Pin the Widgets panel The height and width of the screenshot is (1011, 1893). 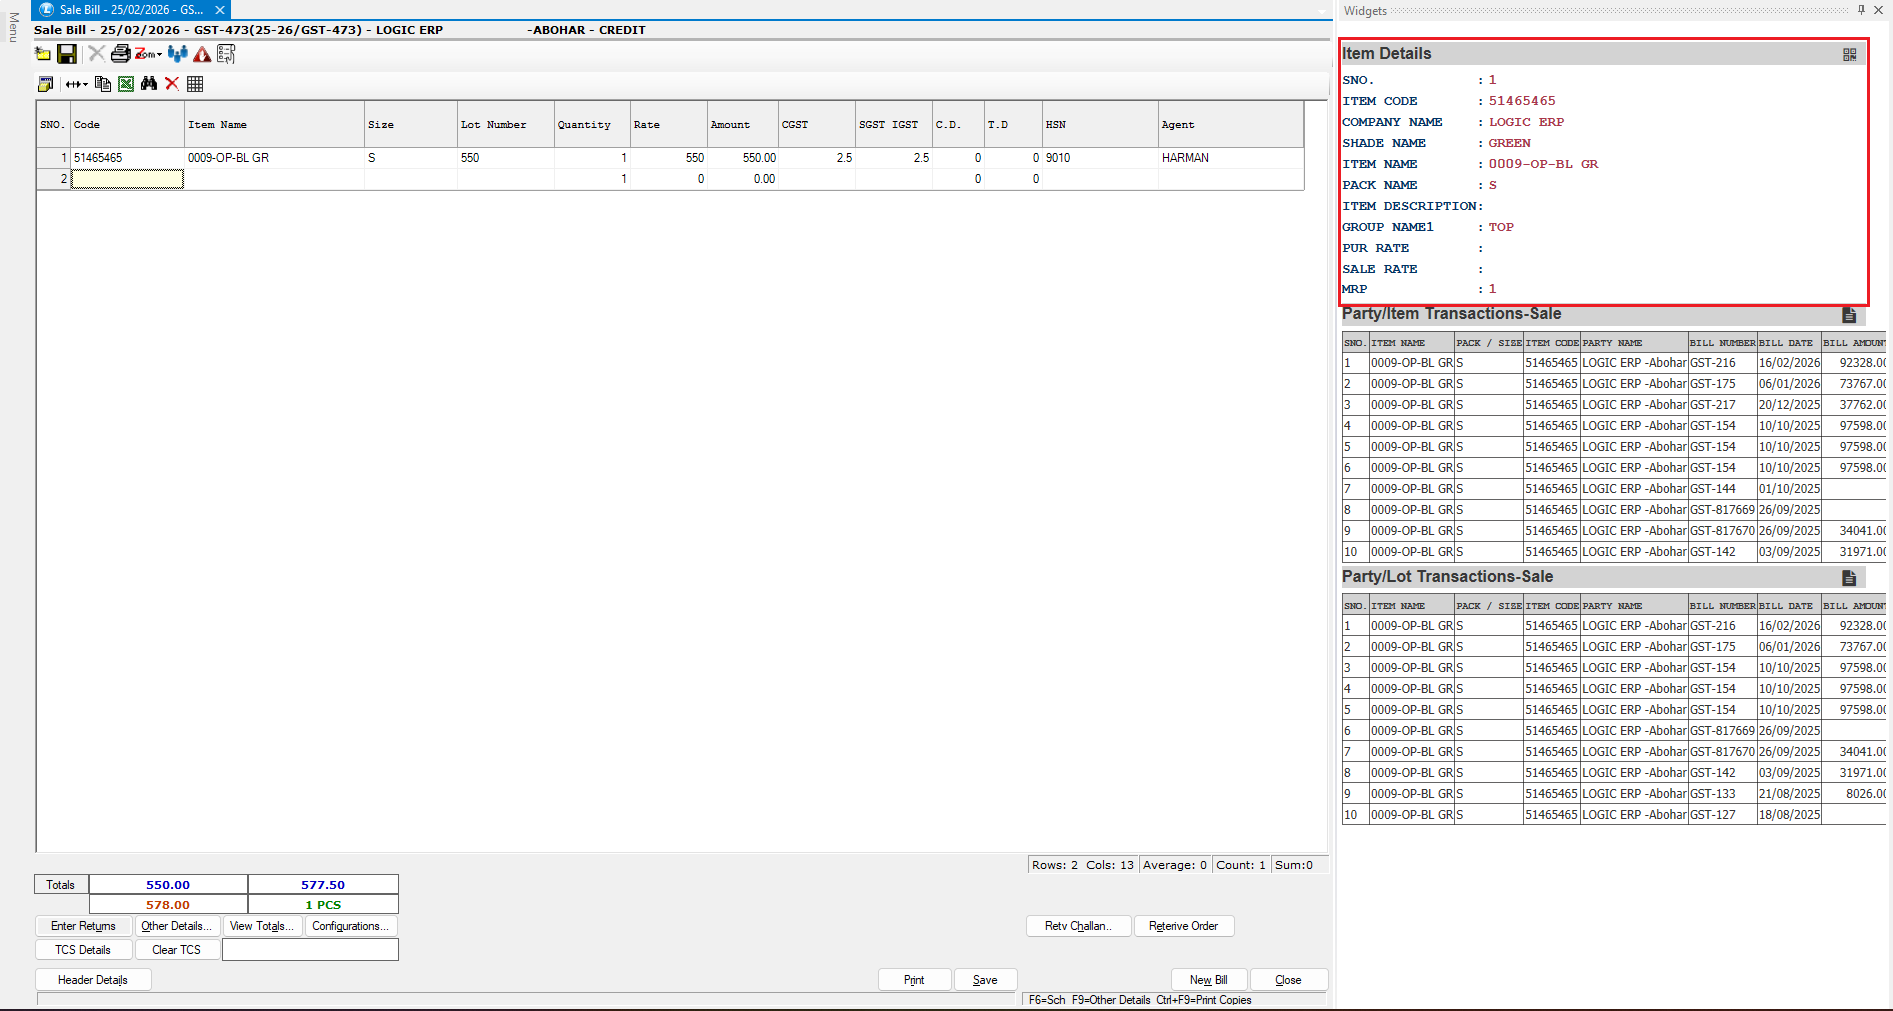pos(1861,10)
